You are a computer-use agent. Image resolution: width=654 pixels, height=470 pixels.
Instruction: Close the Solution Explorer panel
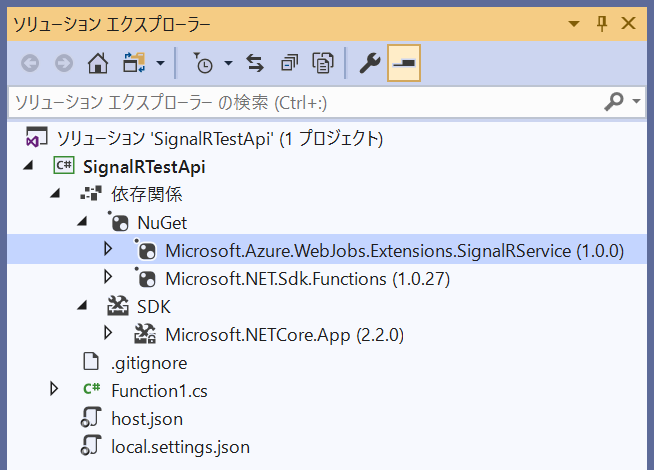628,23
